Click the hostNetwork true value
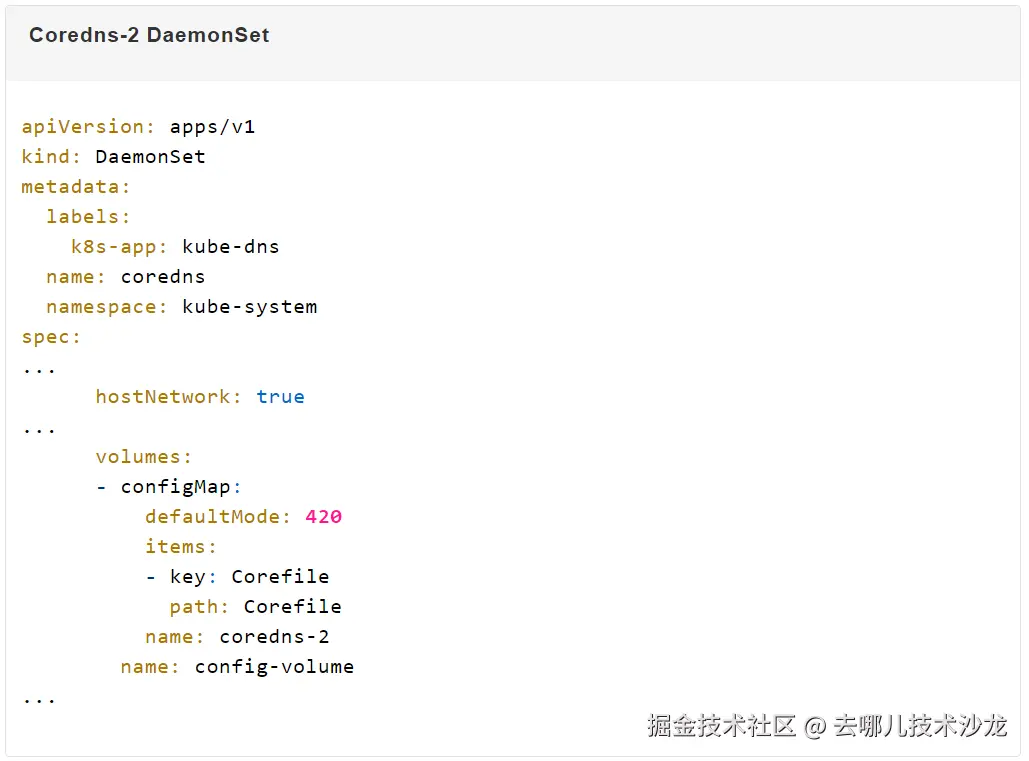Image resolution: width=1029 pixels, height=761 pixels. (280, 397)
